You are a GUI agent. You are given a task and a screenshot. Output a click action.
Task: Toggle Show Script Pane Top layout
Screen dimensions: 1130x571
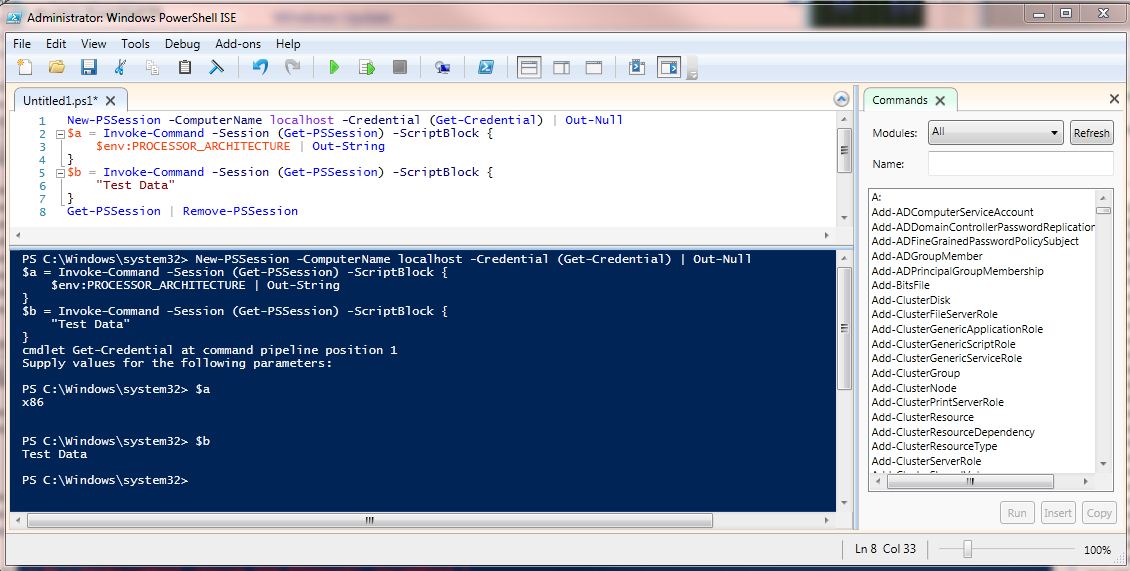tap(529, 67)
